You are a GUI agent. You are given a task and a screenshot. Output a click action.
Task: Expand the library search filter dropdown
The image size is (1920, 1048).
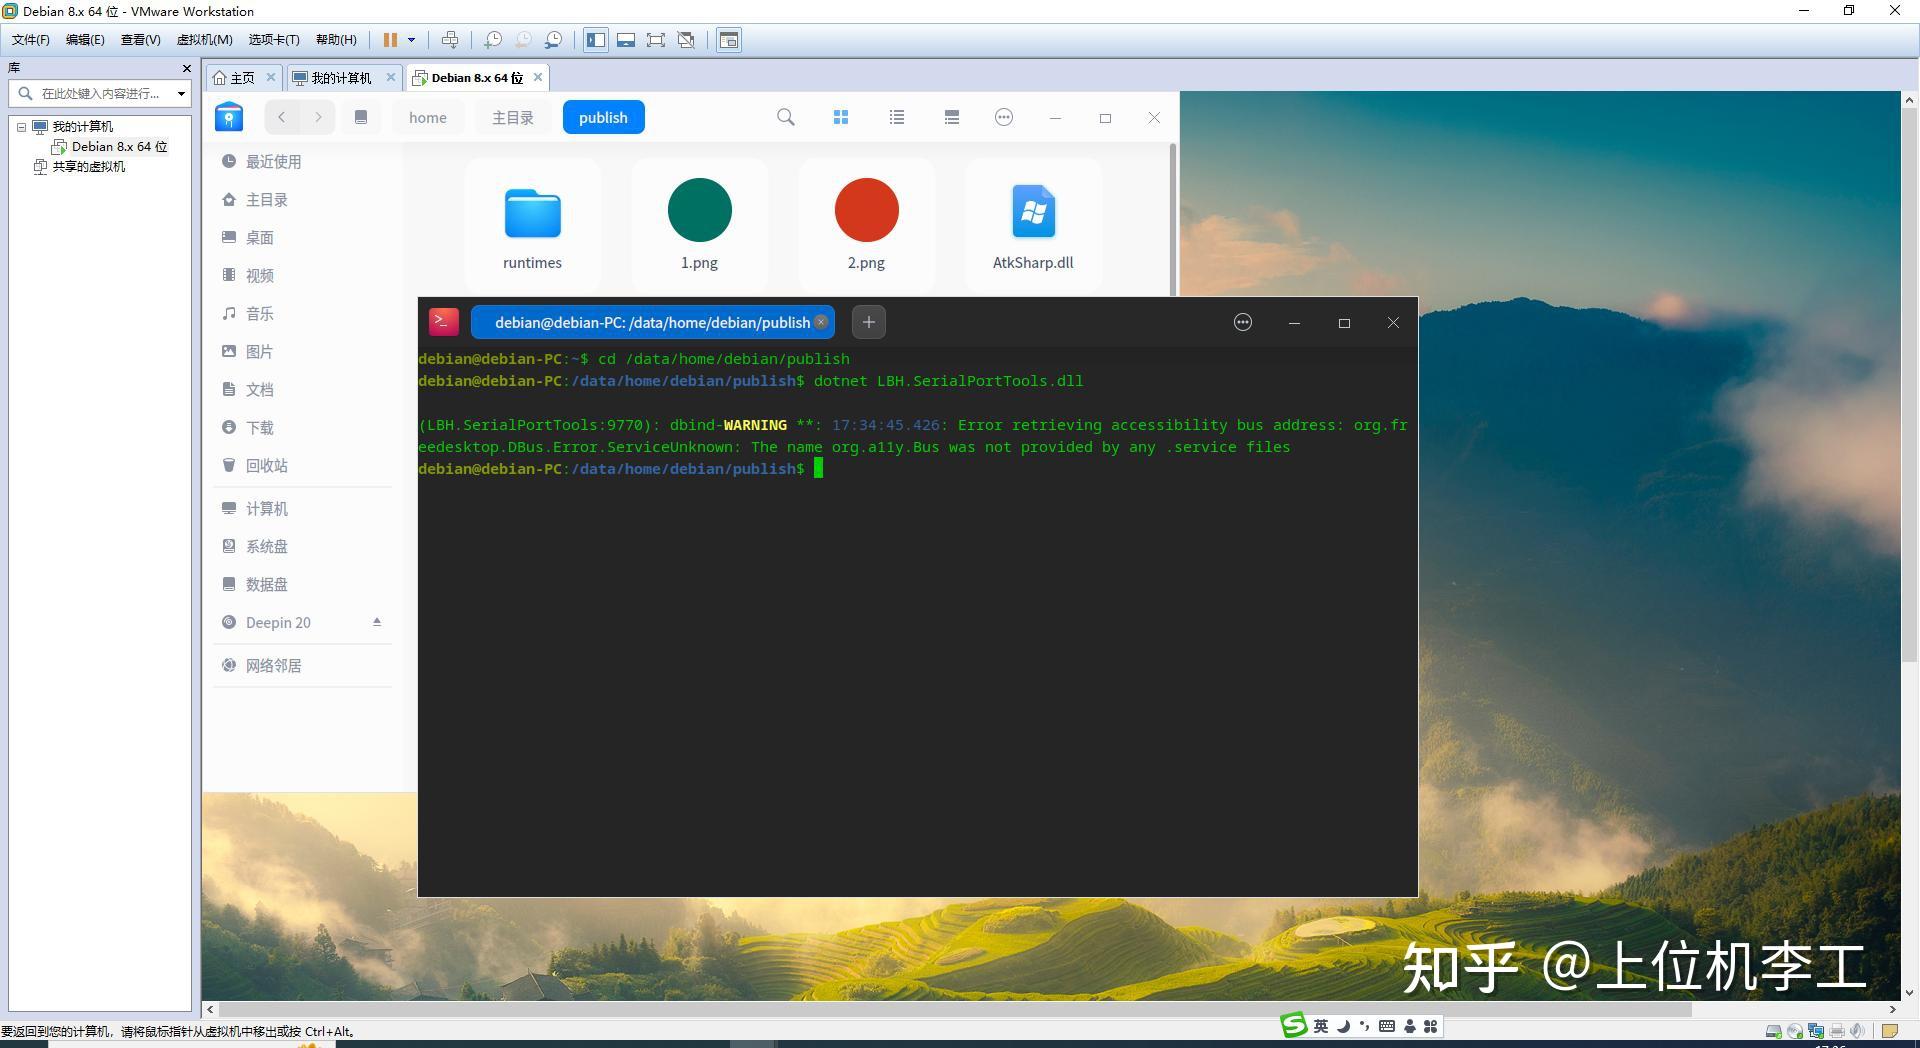(181, 93)
